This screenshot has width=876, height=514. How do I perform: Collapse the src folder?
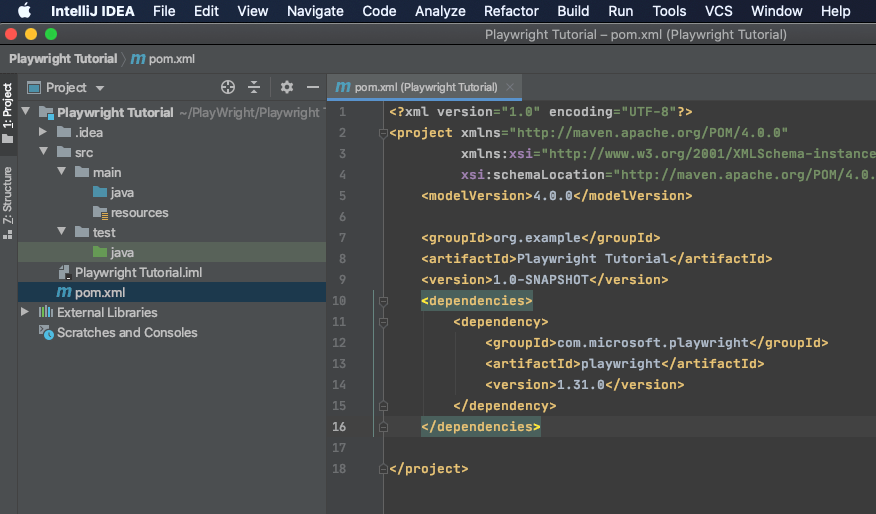click(x=44, y=151)
